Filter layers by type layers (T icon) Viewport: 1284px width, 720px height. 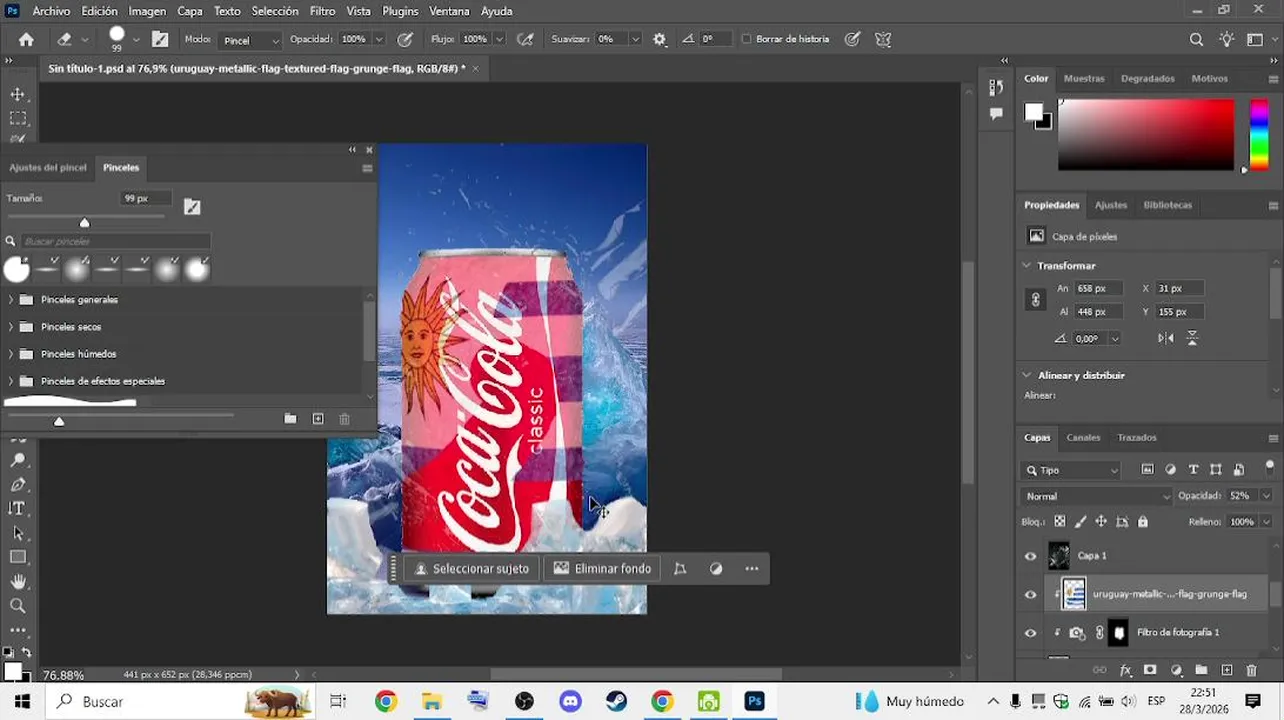[1193, 469]
